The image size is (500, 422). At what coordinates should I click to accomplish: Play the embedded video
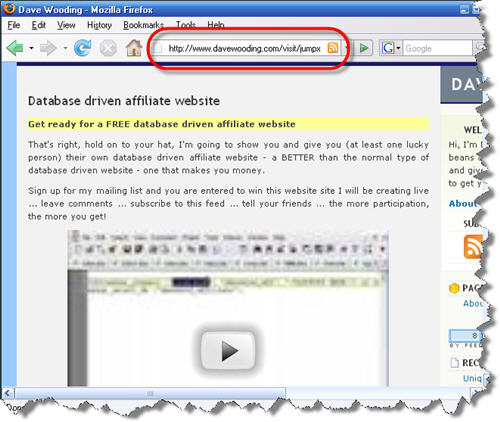(229, 350)
